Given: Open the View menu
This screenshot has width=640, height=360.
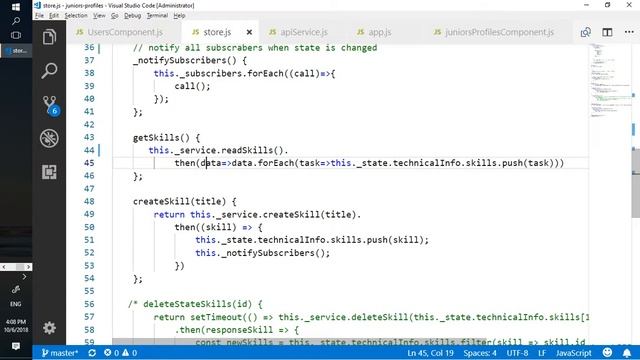Looking at the screenshot, I should (x=99, y=16).
